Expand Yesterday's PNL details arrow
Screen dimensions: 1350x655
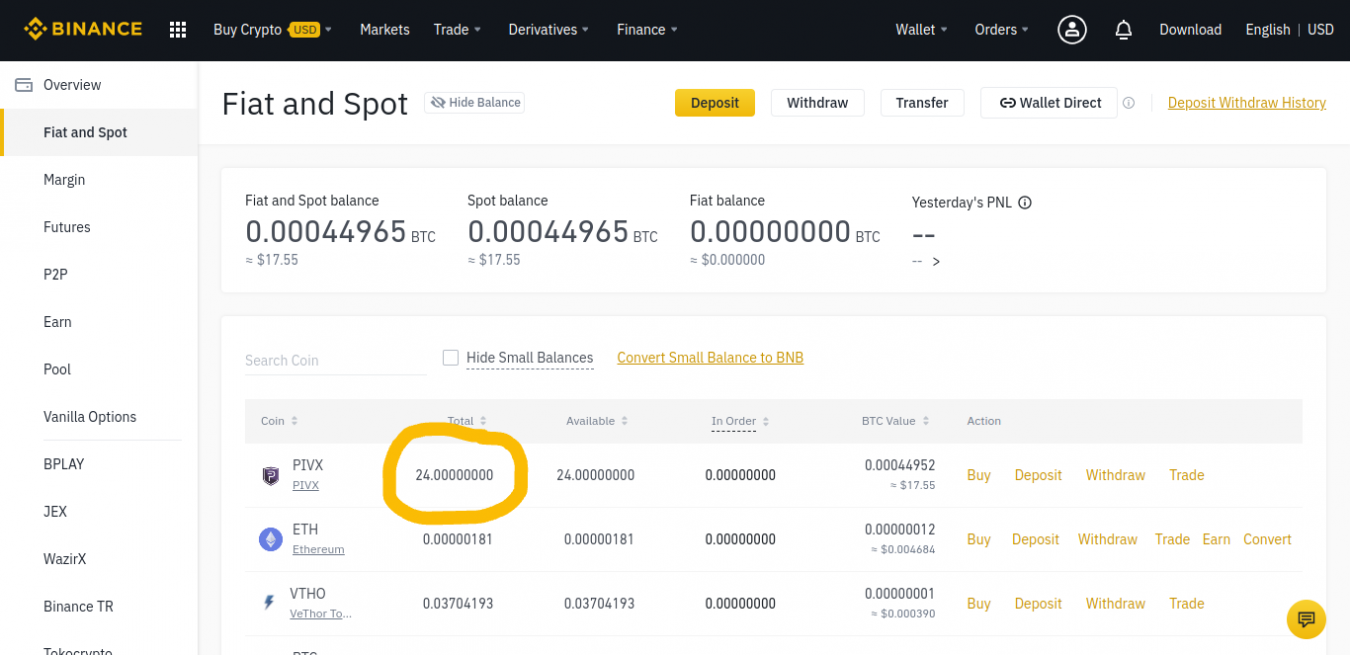(936, 262)
